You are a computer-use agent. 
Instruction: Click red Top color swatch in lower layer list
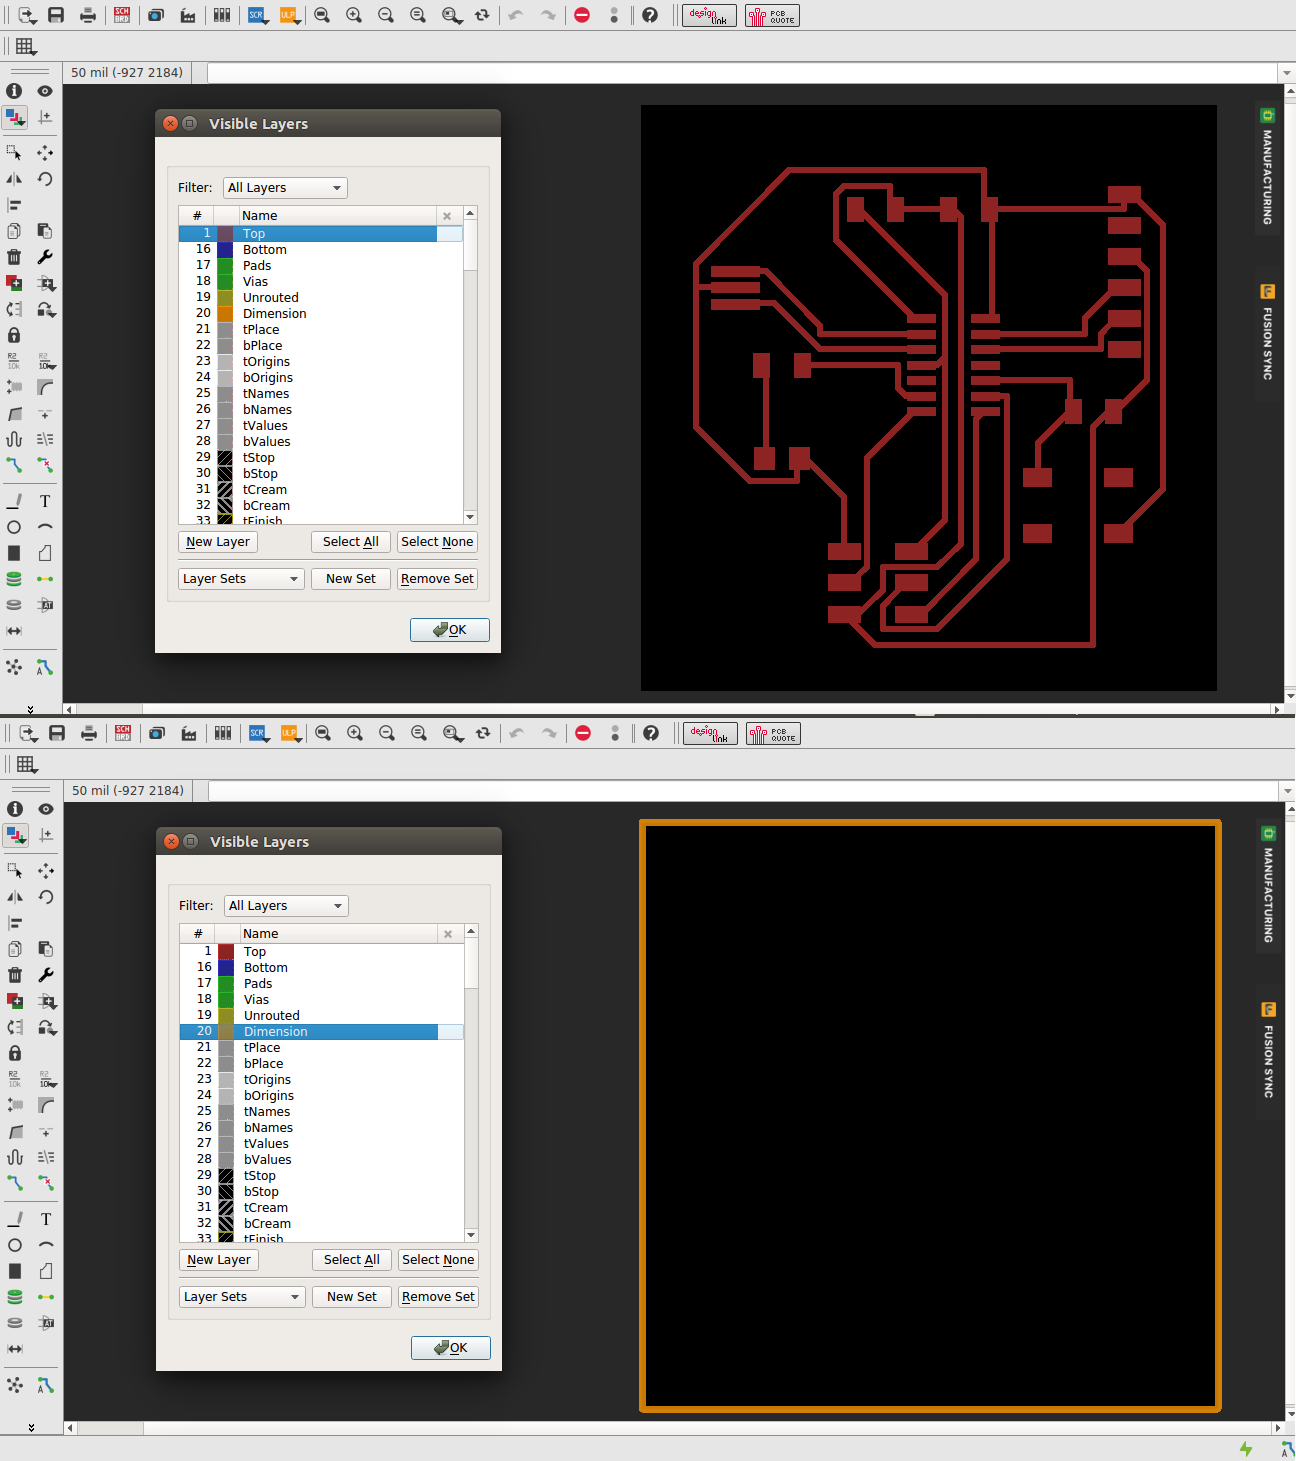tap(226, 952)
